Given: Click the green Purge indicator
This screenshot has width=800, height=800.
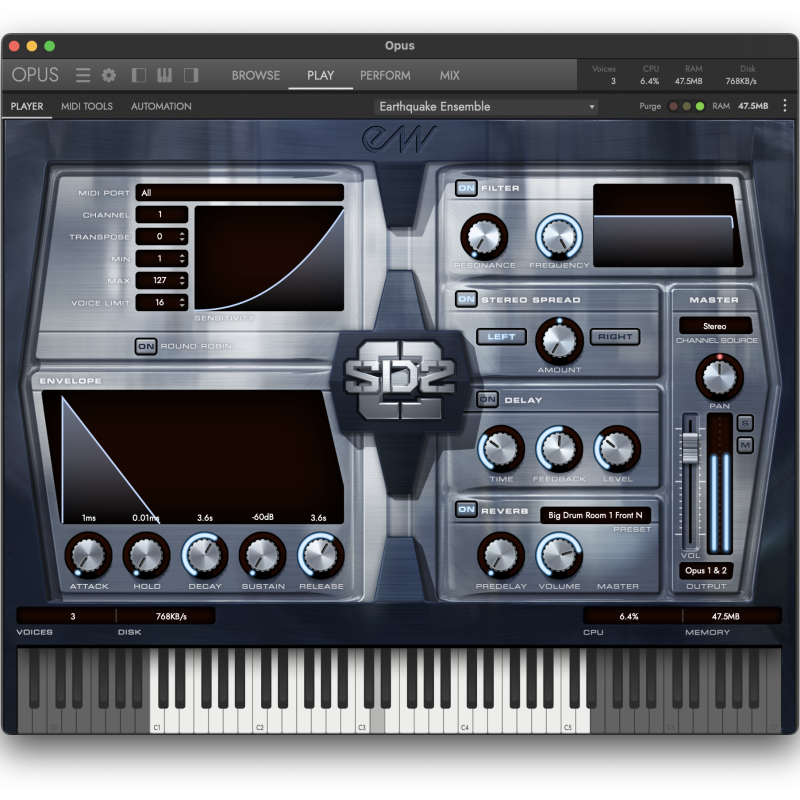Looking at the screenshot, I should [700, 106].
